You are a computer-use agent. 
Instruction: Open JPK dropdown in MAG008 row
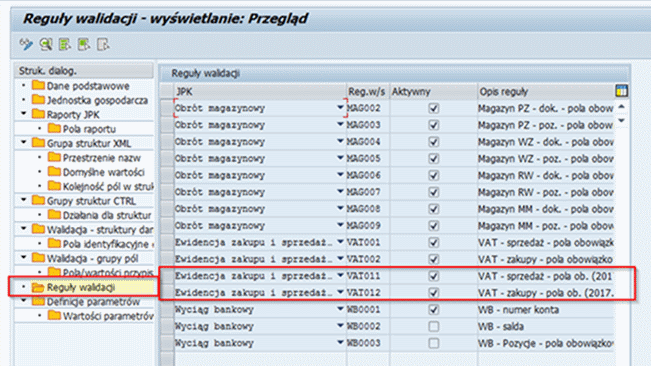coord(340,208)
